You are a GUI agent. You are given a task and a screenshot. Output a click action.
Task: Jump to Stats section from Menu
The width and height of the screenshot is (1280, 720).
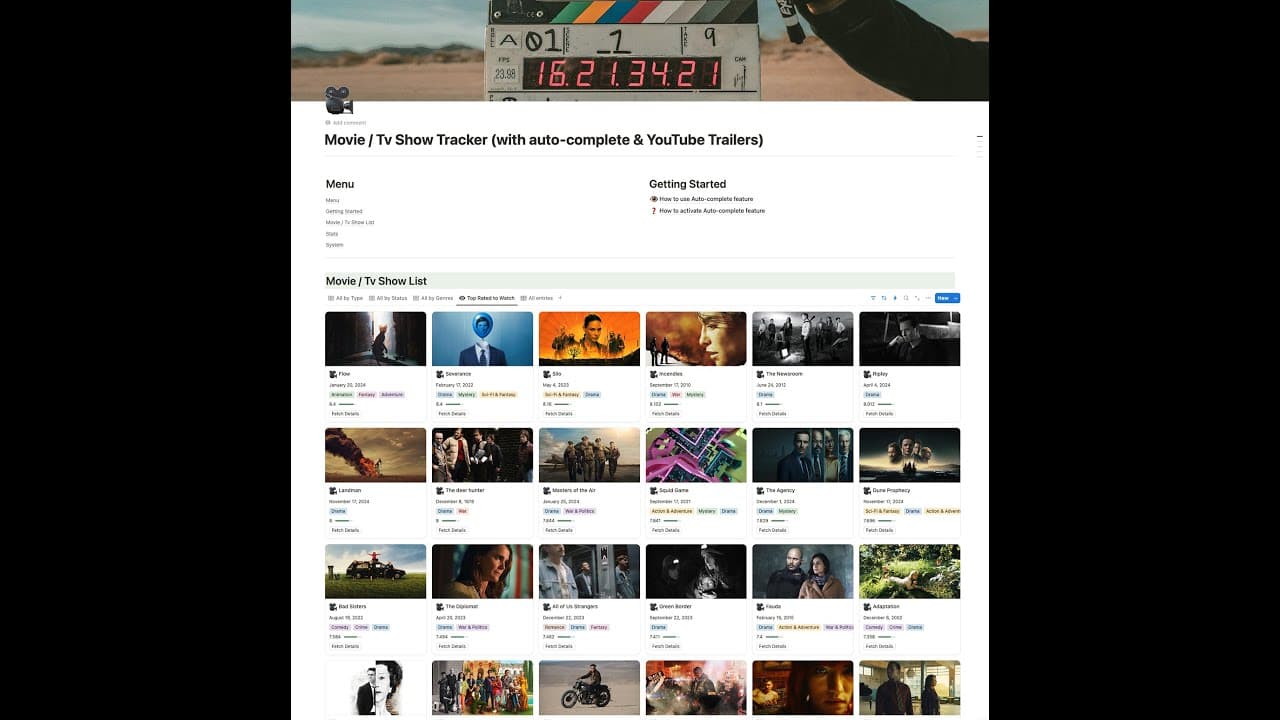tap(332, 234)
